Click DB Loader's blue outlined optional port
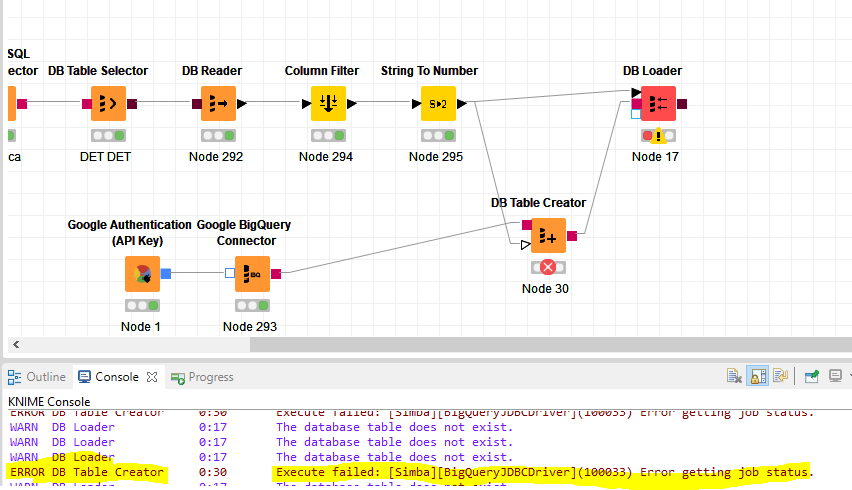852x490 pixels. pyautogui.click(x=636, y=114)
